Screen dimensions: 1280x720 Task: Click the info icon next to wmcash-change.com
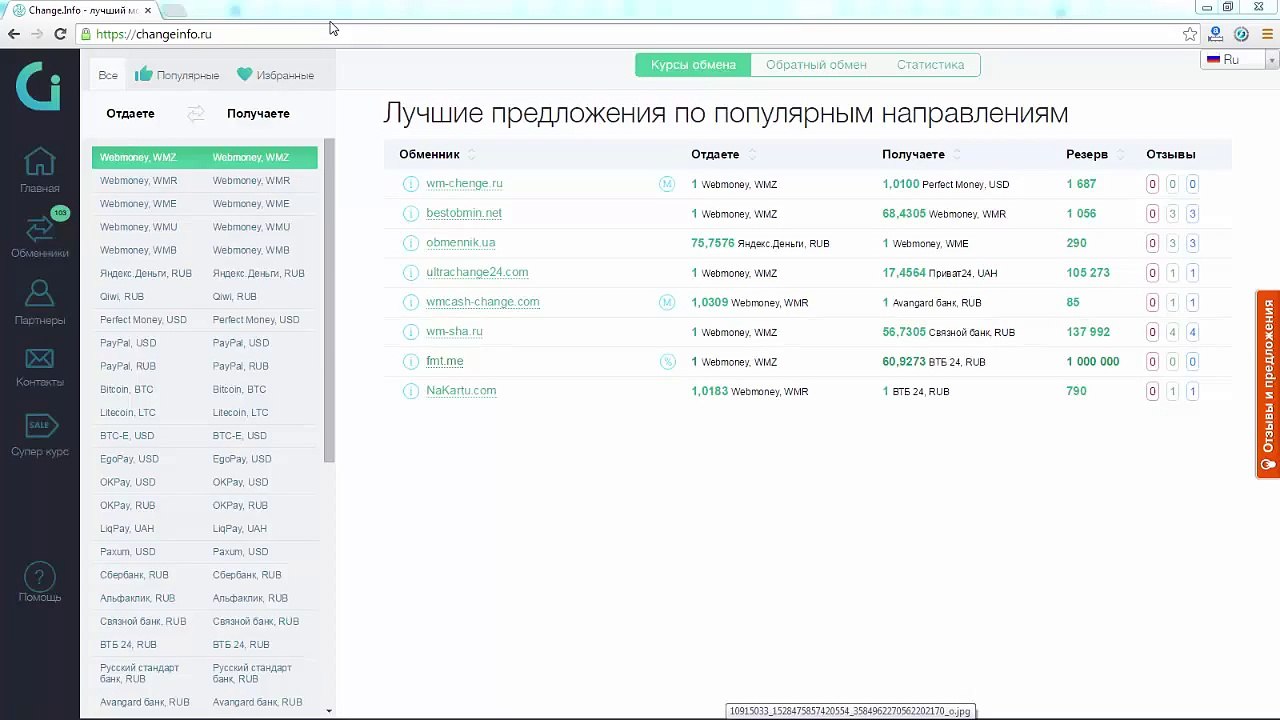[410, 302]
